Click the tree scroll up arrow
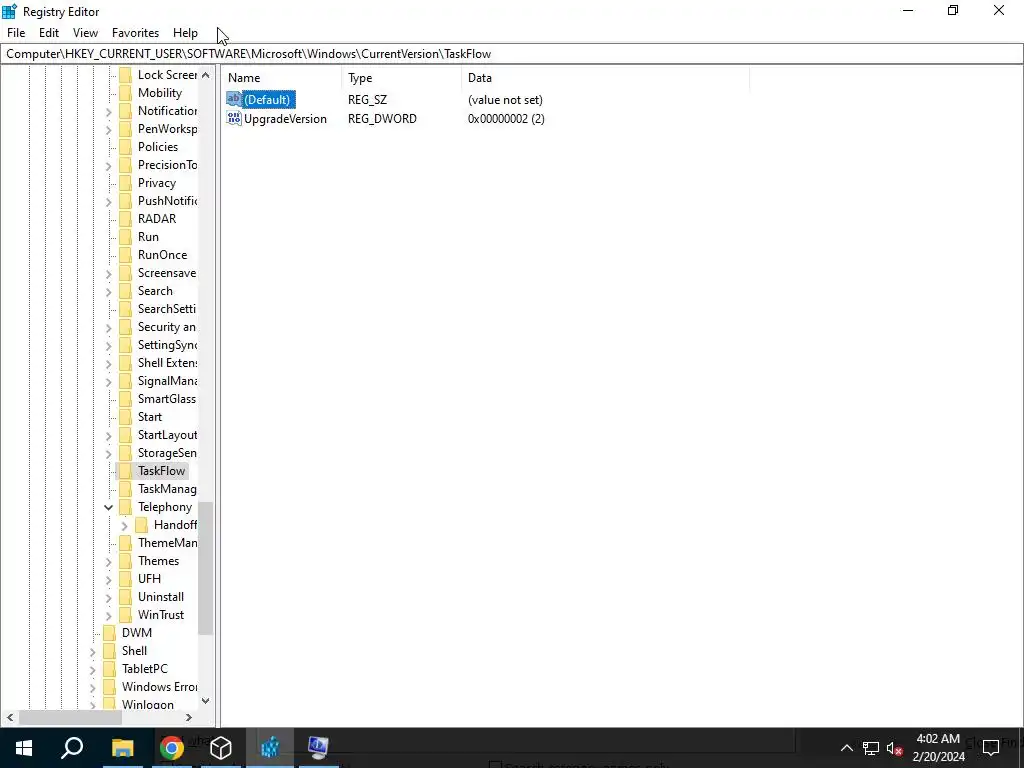Image resolution: width=1024 pixels, height=768 pixels. point(206,75)
